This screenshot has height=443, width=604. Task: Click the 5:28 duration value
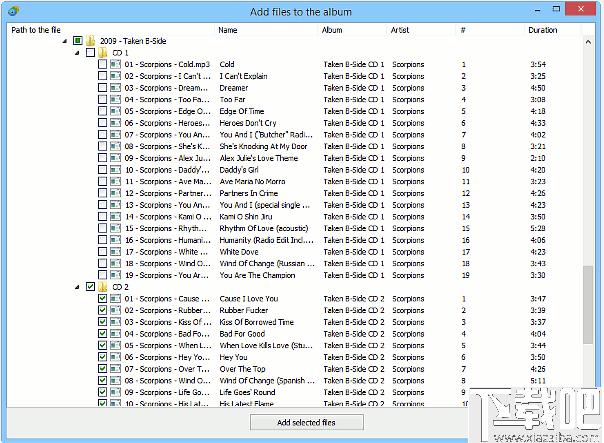(538, 228)
